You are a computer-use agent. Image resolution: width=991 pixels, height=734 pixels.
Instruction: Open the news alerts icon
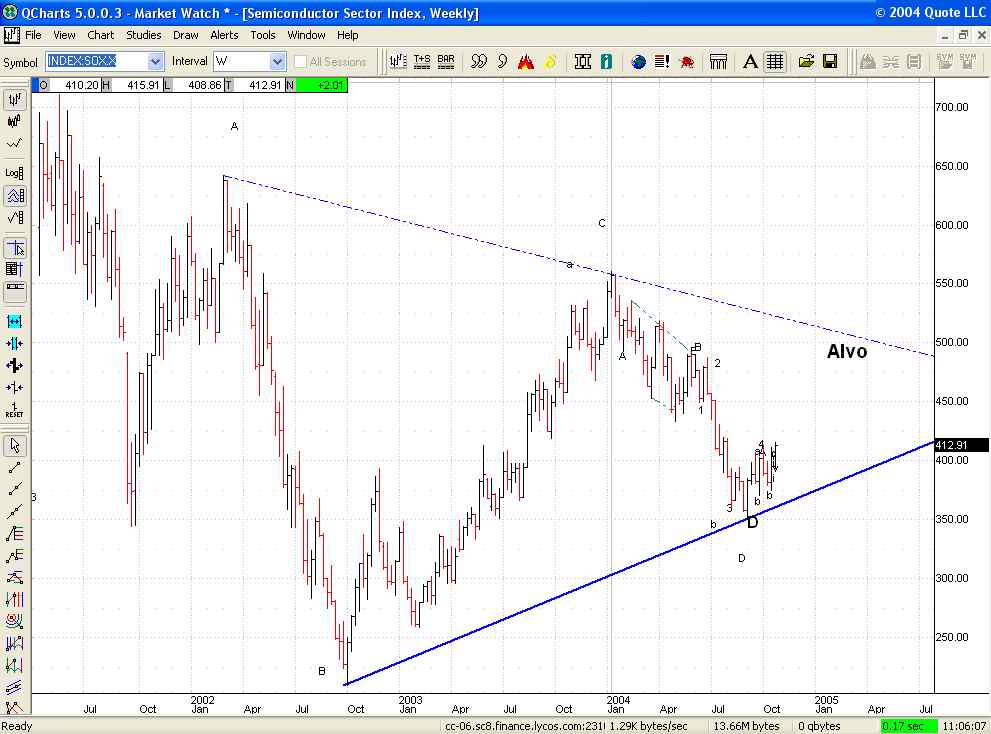point(662,61)
